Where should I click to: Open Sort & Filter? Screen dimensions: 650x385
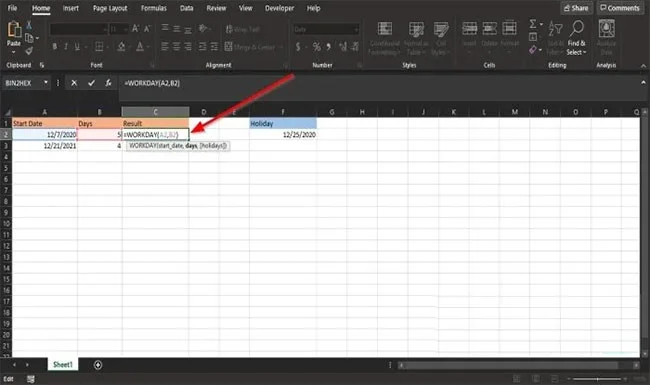click(555, 37)
